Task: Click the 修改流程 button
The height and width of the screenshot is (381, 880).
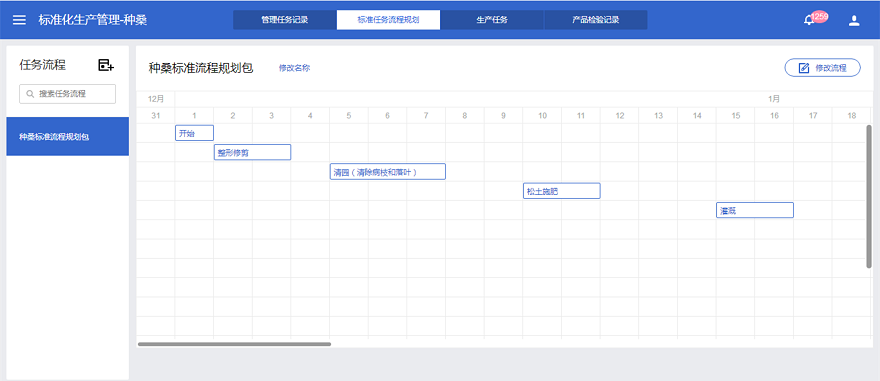Action: 822,68
